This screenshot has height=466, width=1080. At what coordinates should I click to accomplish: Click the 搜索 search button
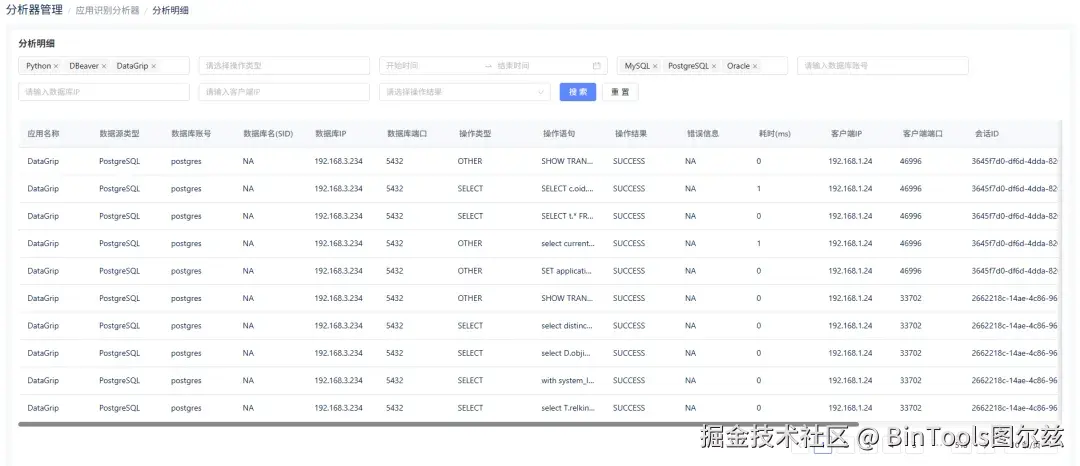[x=578, y=92]
